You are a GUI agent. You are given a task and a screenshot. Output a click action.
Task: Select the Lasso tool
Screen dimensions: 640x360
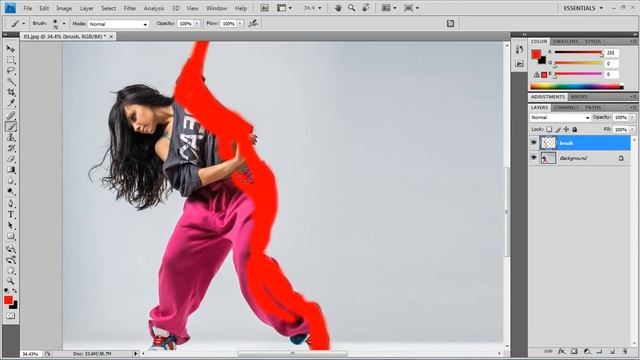(x=11, y=71)
